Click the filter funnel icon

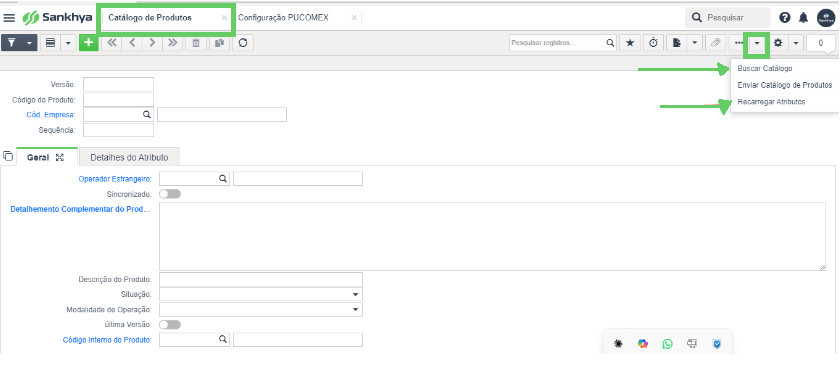point(11,43)
